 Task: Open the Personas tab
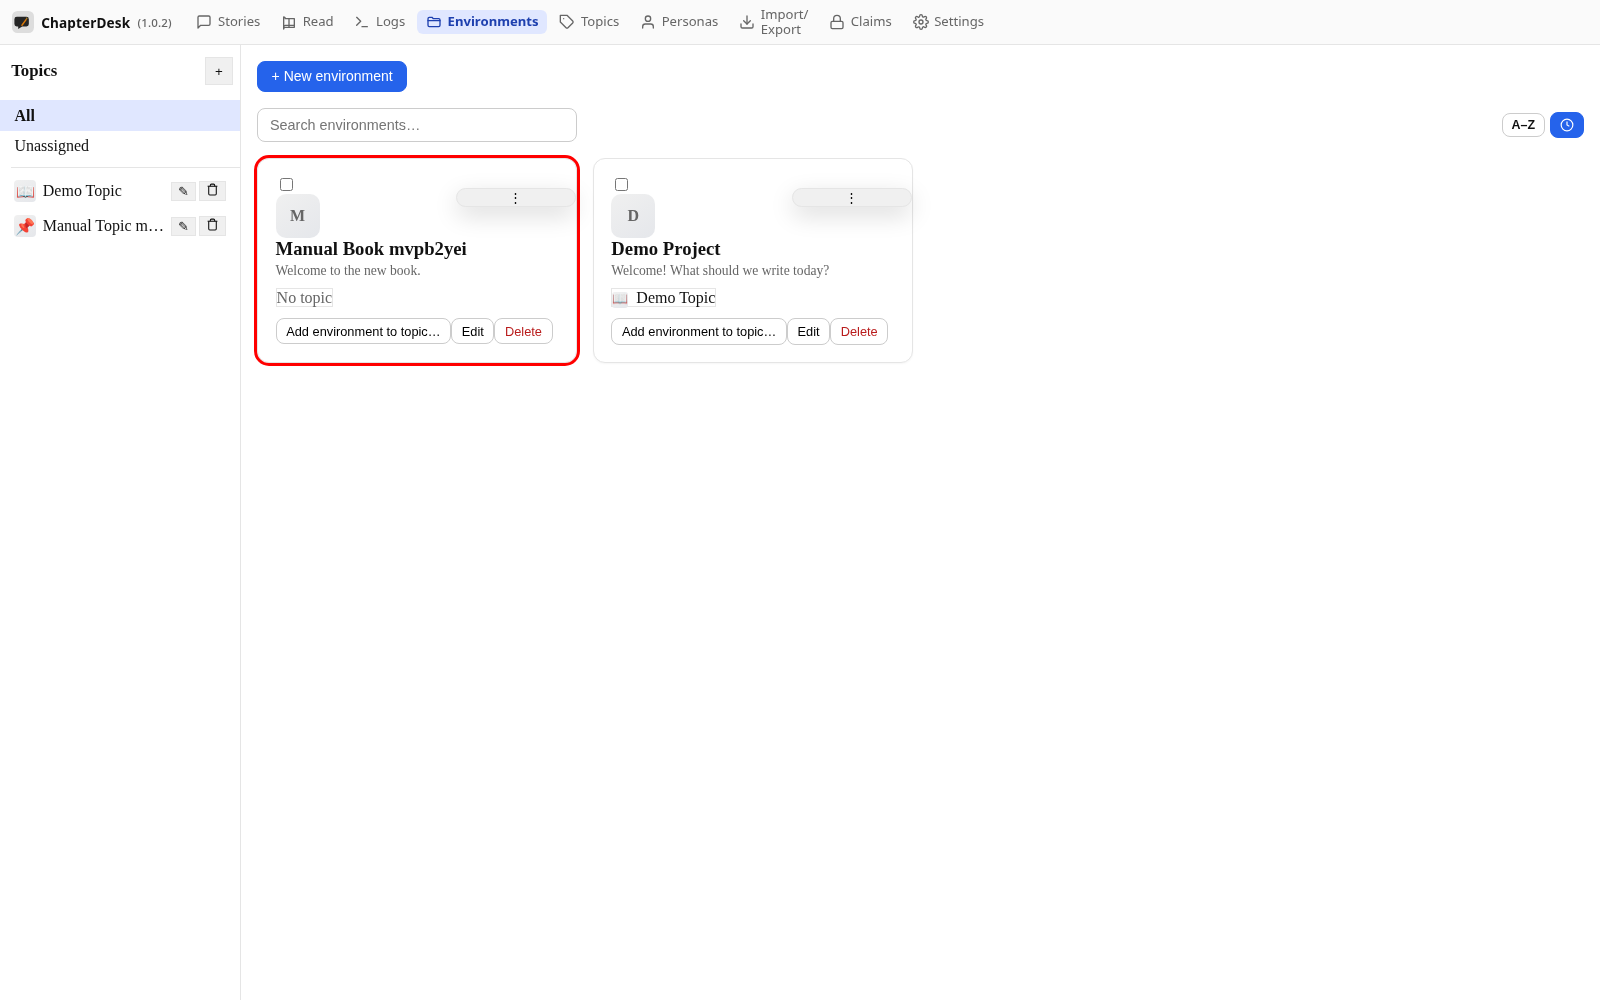point(680,22)
